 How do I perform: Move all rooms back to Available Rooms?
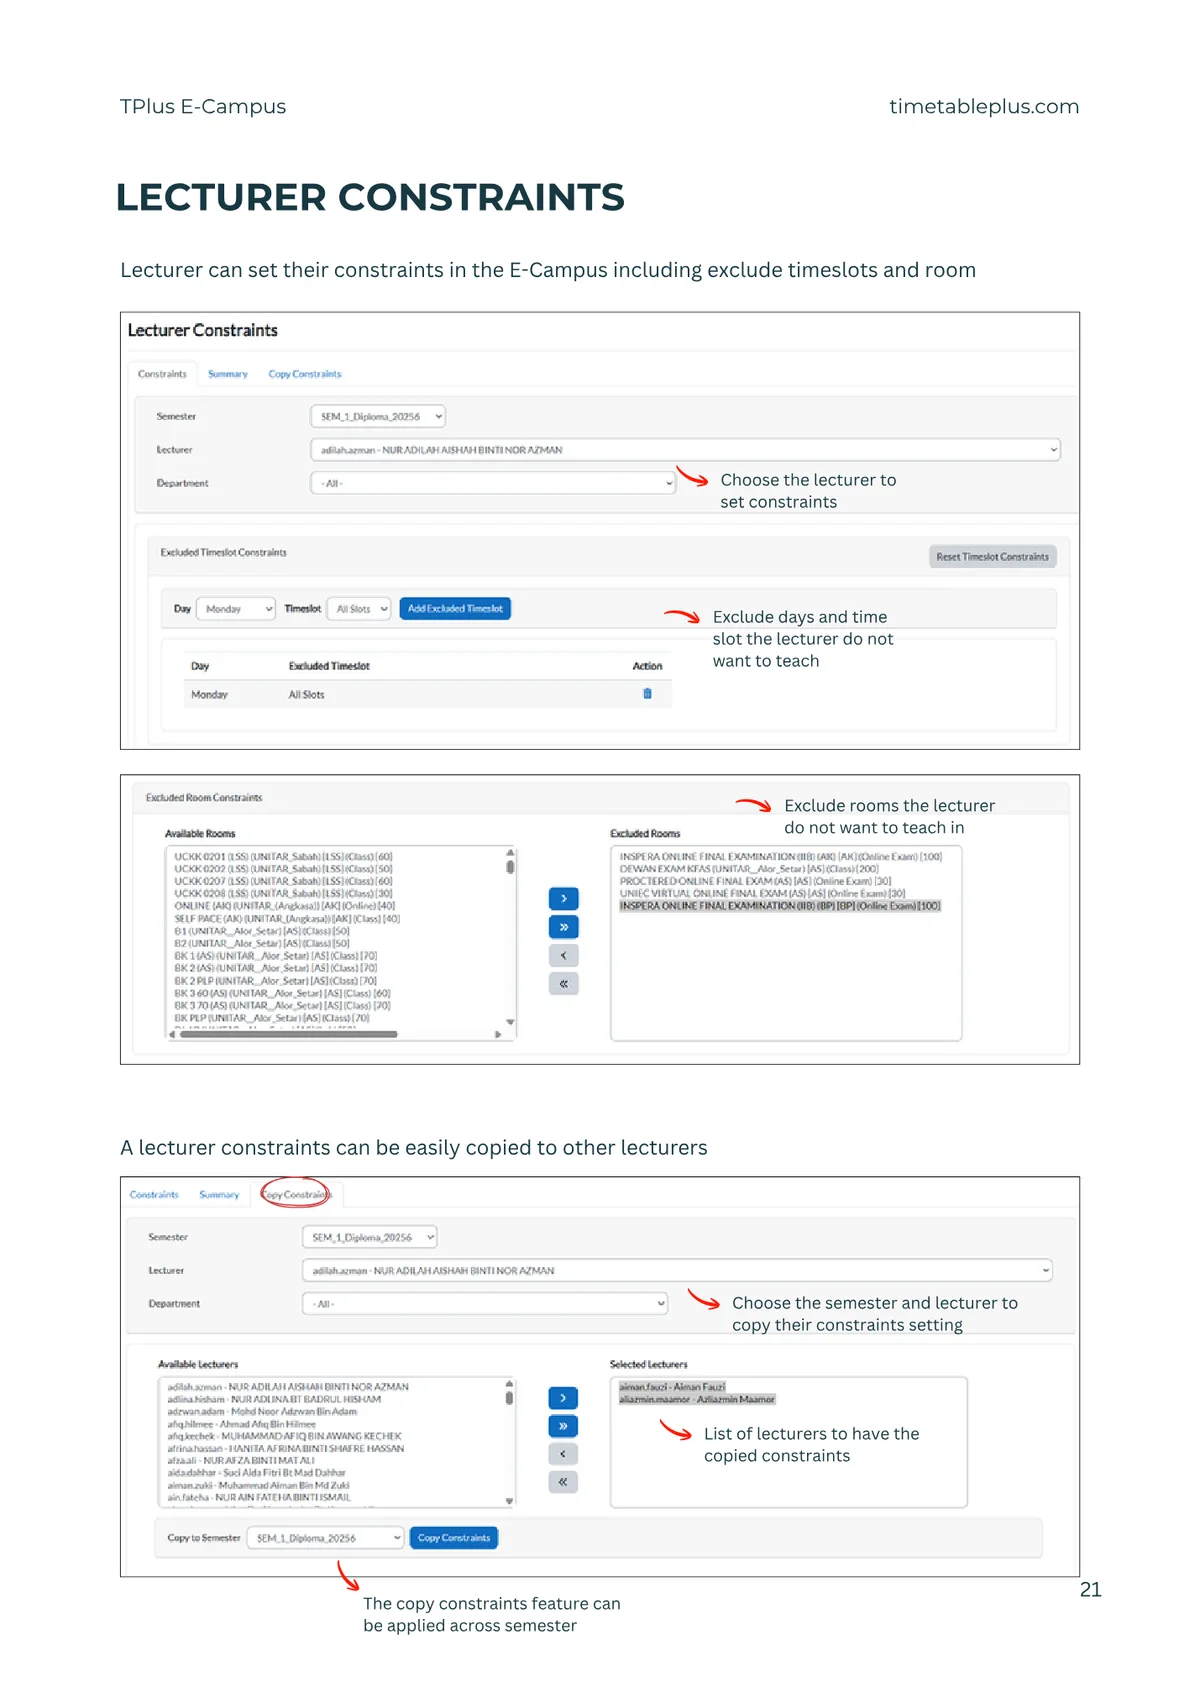563,984
